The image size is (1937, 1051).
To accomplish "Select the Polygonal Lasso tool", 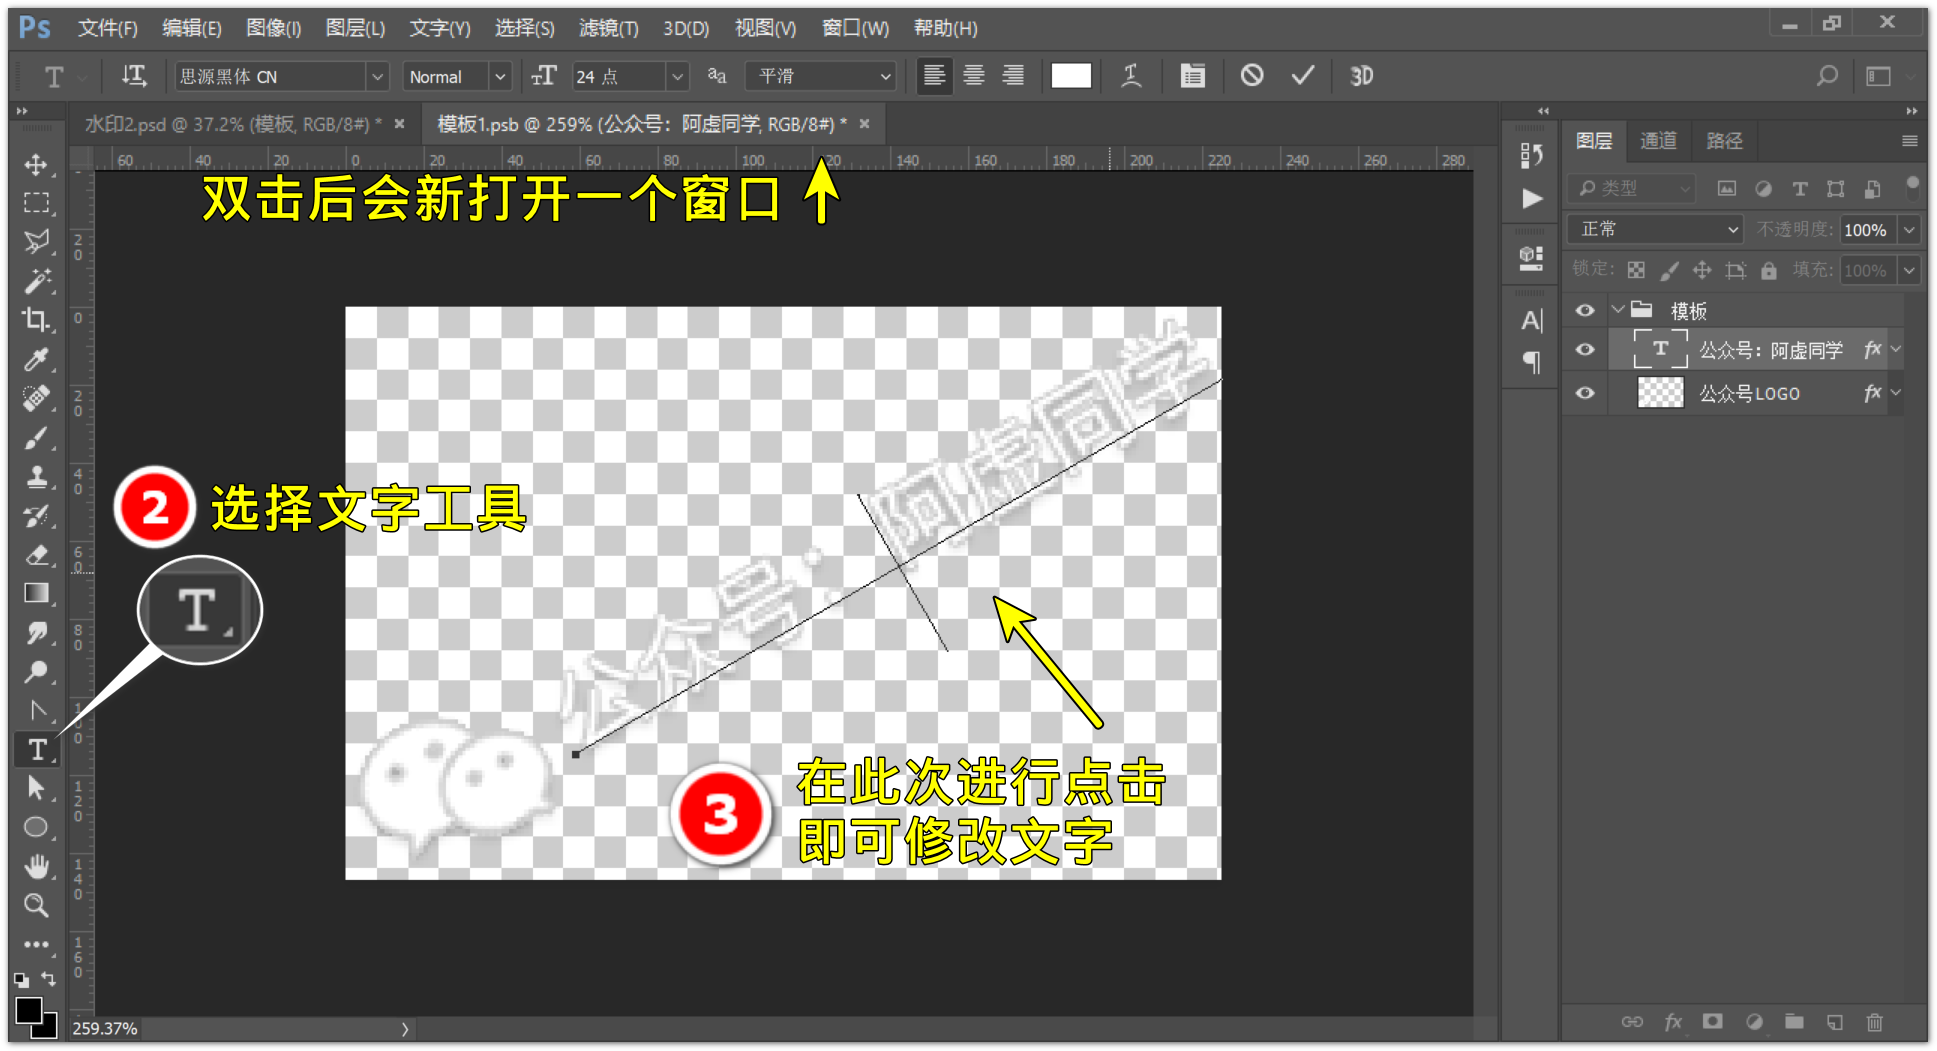I will pyautogui.click(x=37, y=242).
